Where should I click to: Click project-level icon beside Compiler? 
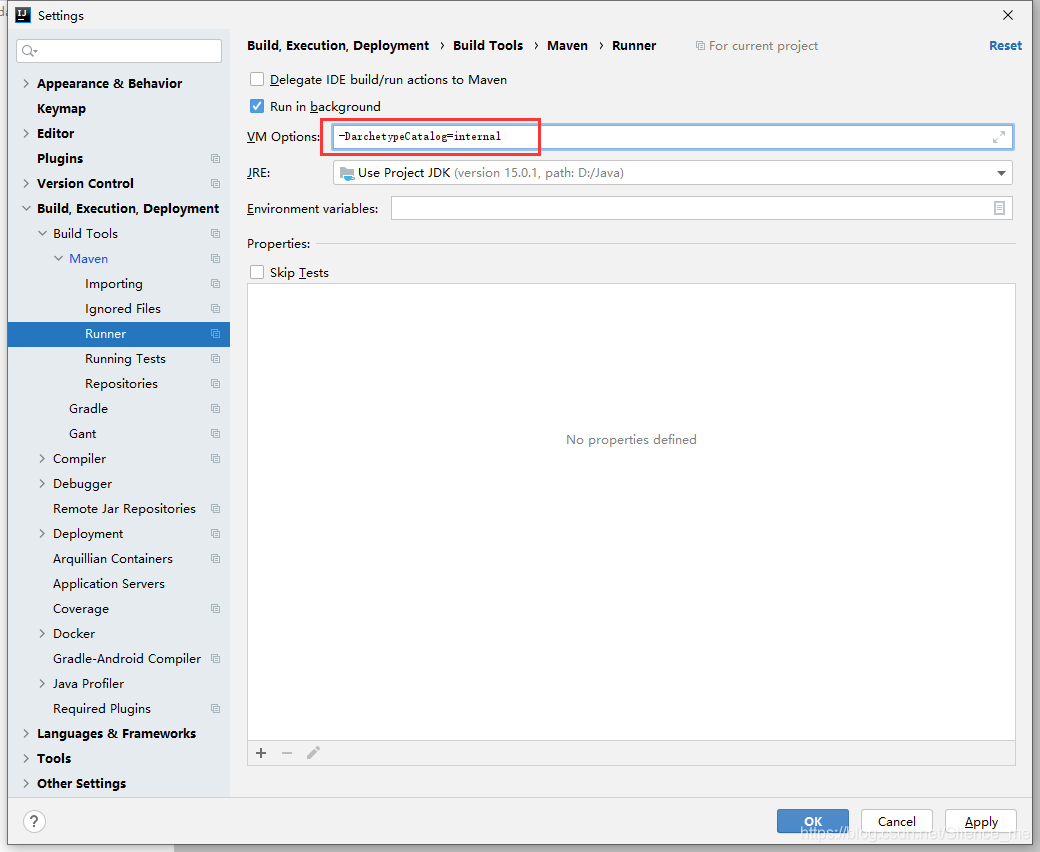(x=216, y=459)
